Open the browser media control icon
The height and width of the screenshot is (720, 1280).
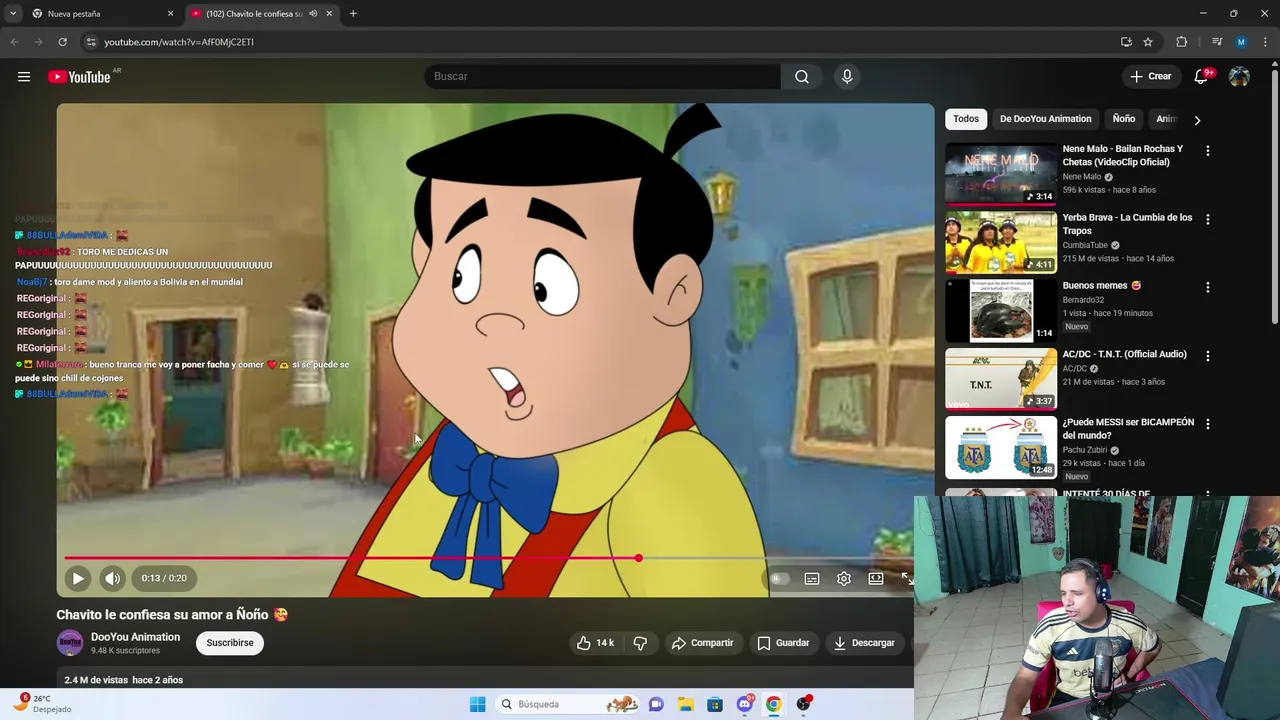1217,42
